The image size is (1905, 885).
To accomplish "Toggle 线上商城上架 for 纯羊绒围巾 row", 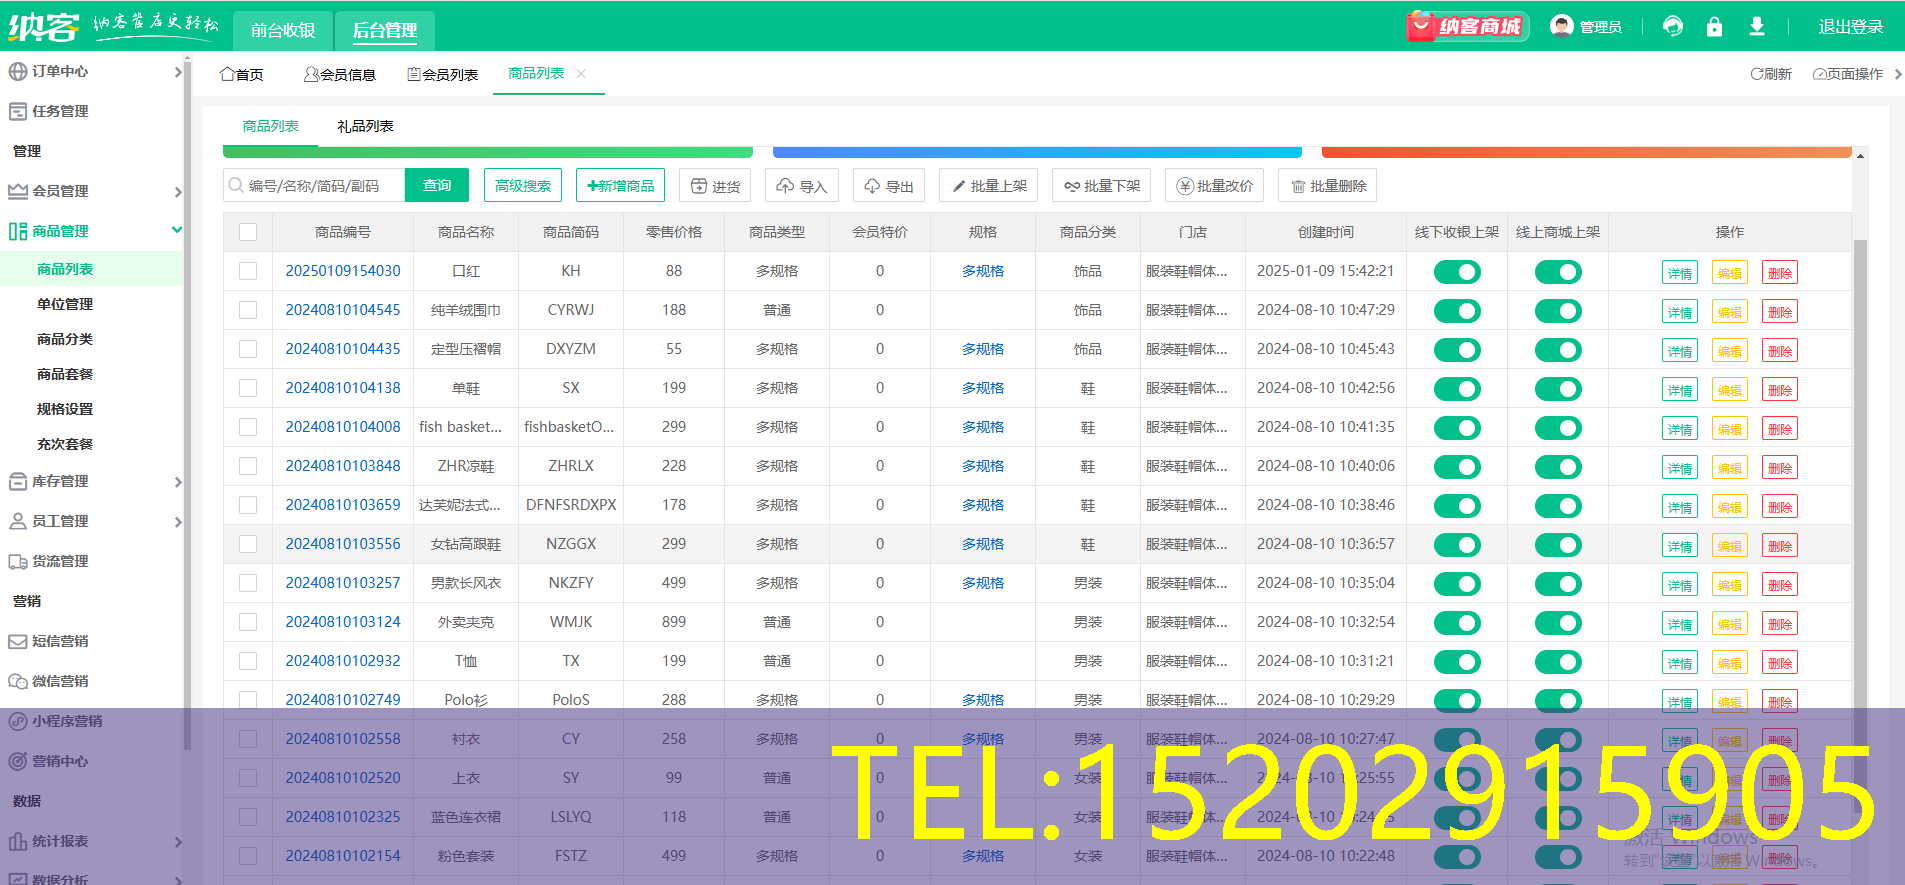I will (1558, 311).
